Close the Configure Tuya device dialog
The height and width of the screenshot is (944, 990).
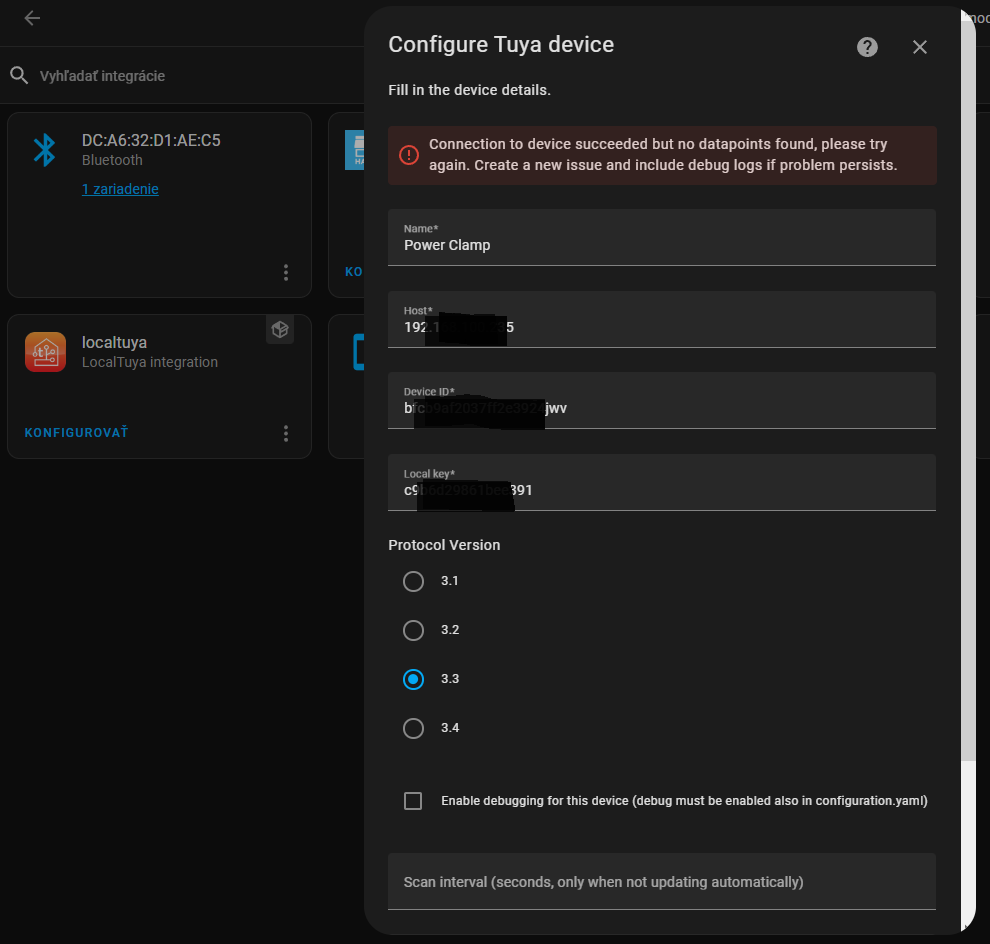pyautogui.click(x=920, y=47)
